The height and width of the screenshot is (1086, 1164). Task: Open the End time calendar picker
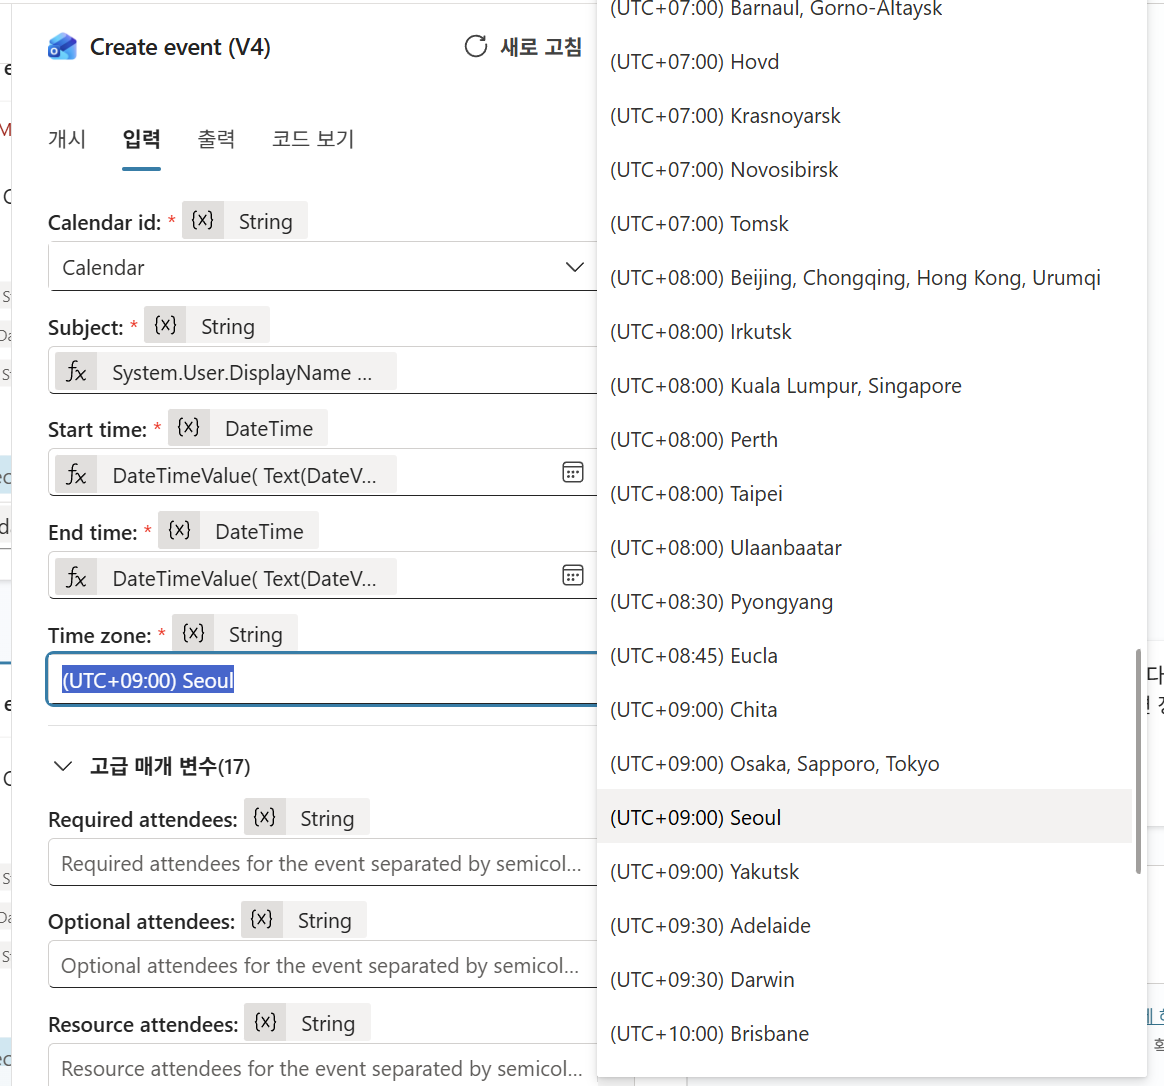[572, 575]
